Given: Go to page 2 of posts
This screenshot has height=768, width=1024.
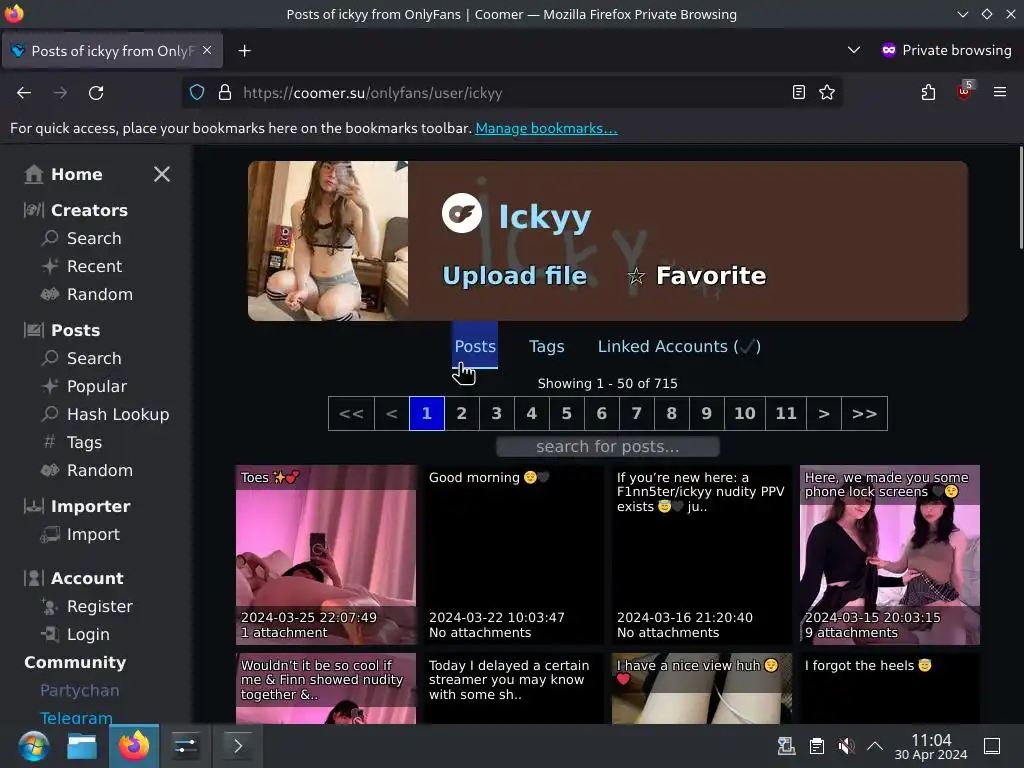Looking at the screenshot, I should point(462,413).
